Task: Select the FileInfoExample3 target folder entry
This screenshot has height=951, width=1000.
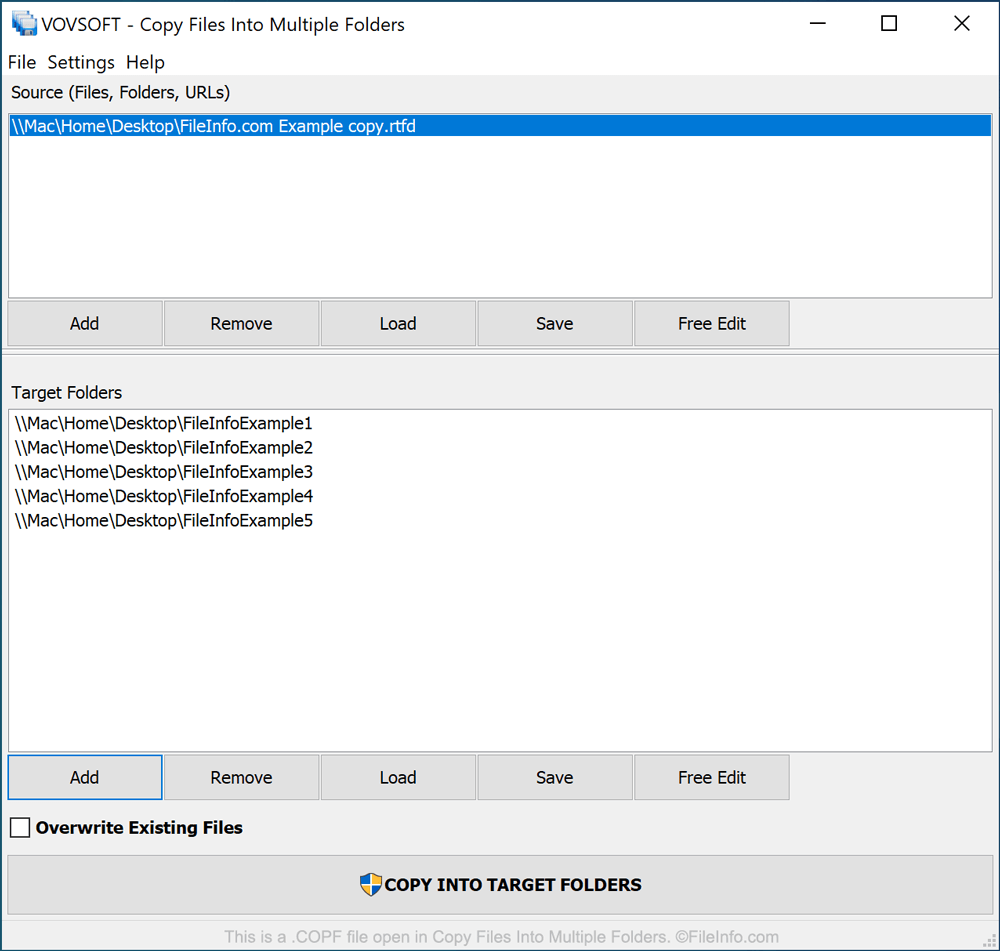Action: click(163, 471)
